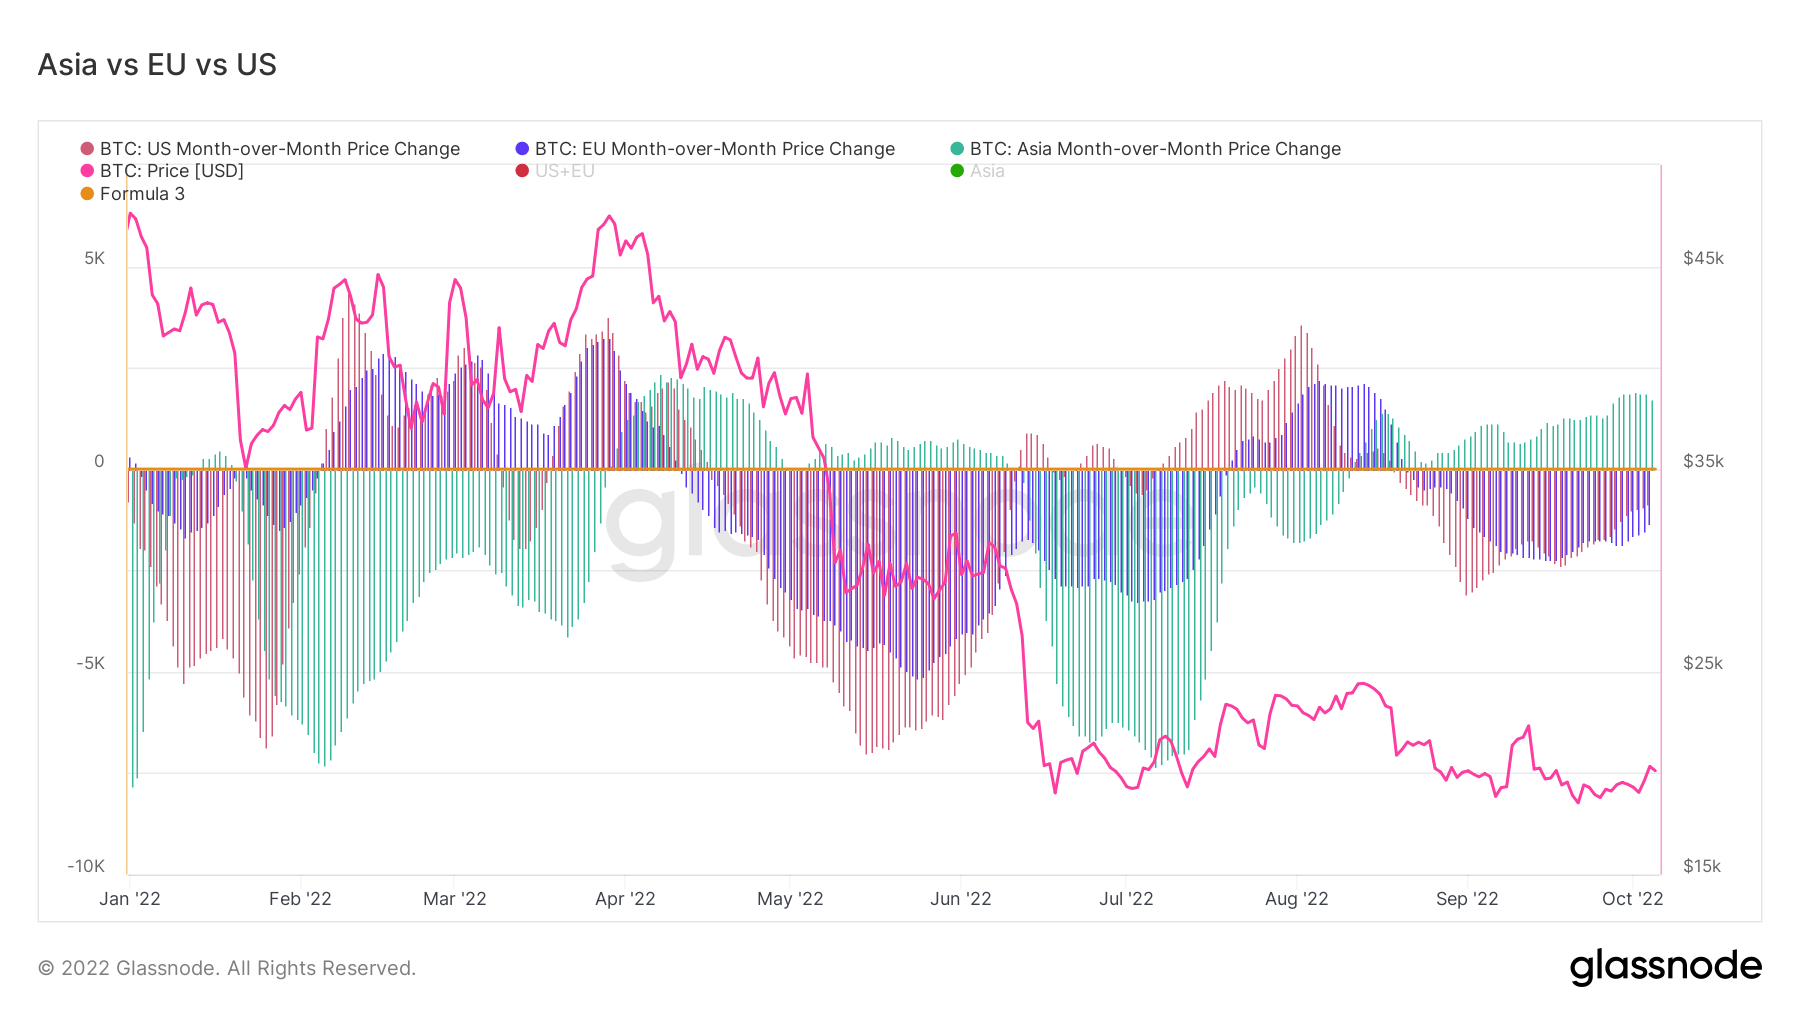Click the pink BTC Price legend dot
Viewport: 1800px width, 1013px height.
88,171
